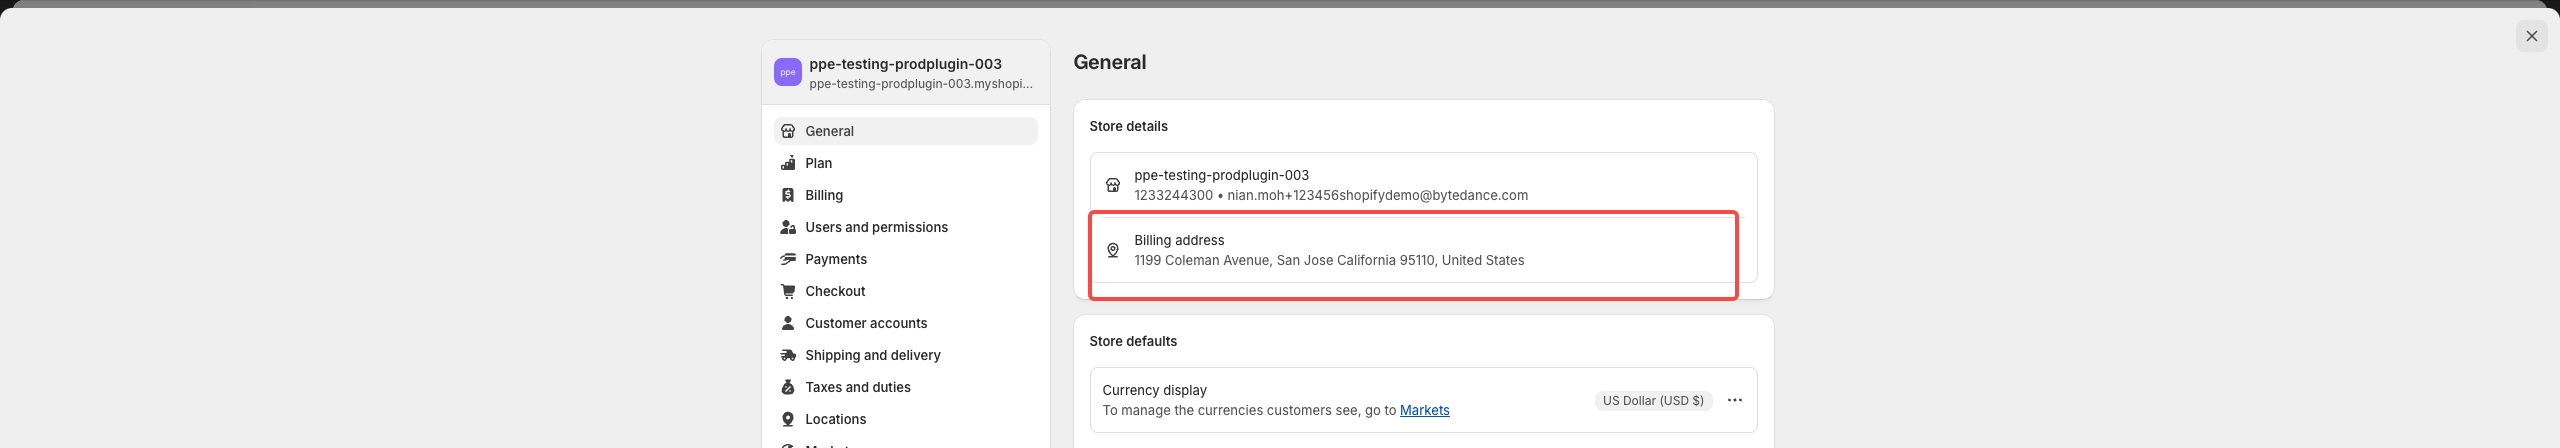Click the General storefront icon in sidebar
This screenshot has width=2560, height=448.
tap(788, 131)
